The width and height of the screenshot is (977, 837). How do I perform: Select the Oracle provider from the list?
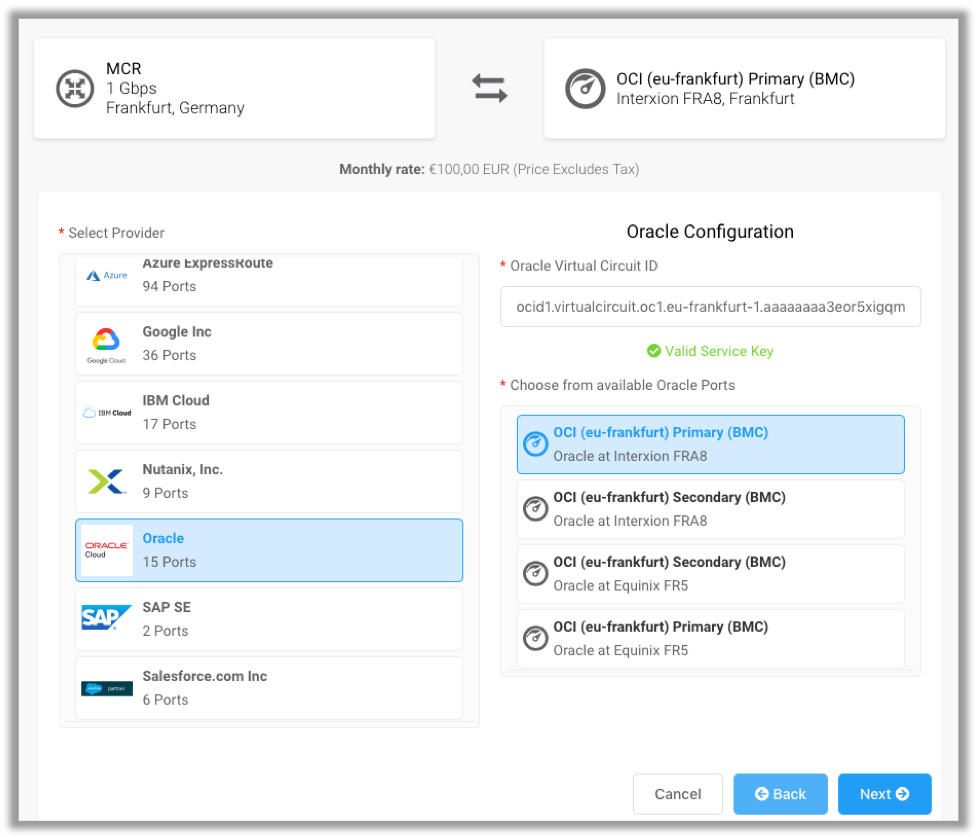pyautogui.click(x=268, y=550)
